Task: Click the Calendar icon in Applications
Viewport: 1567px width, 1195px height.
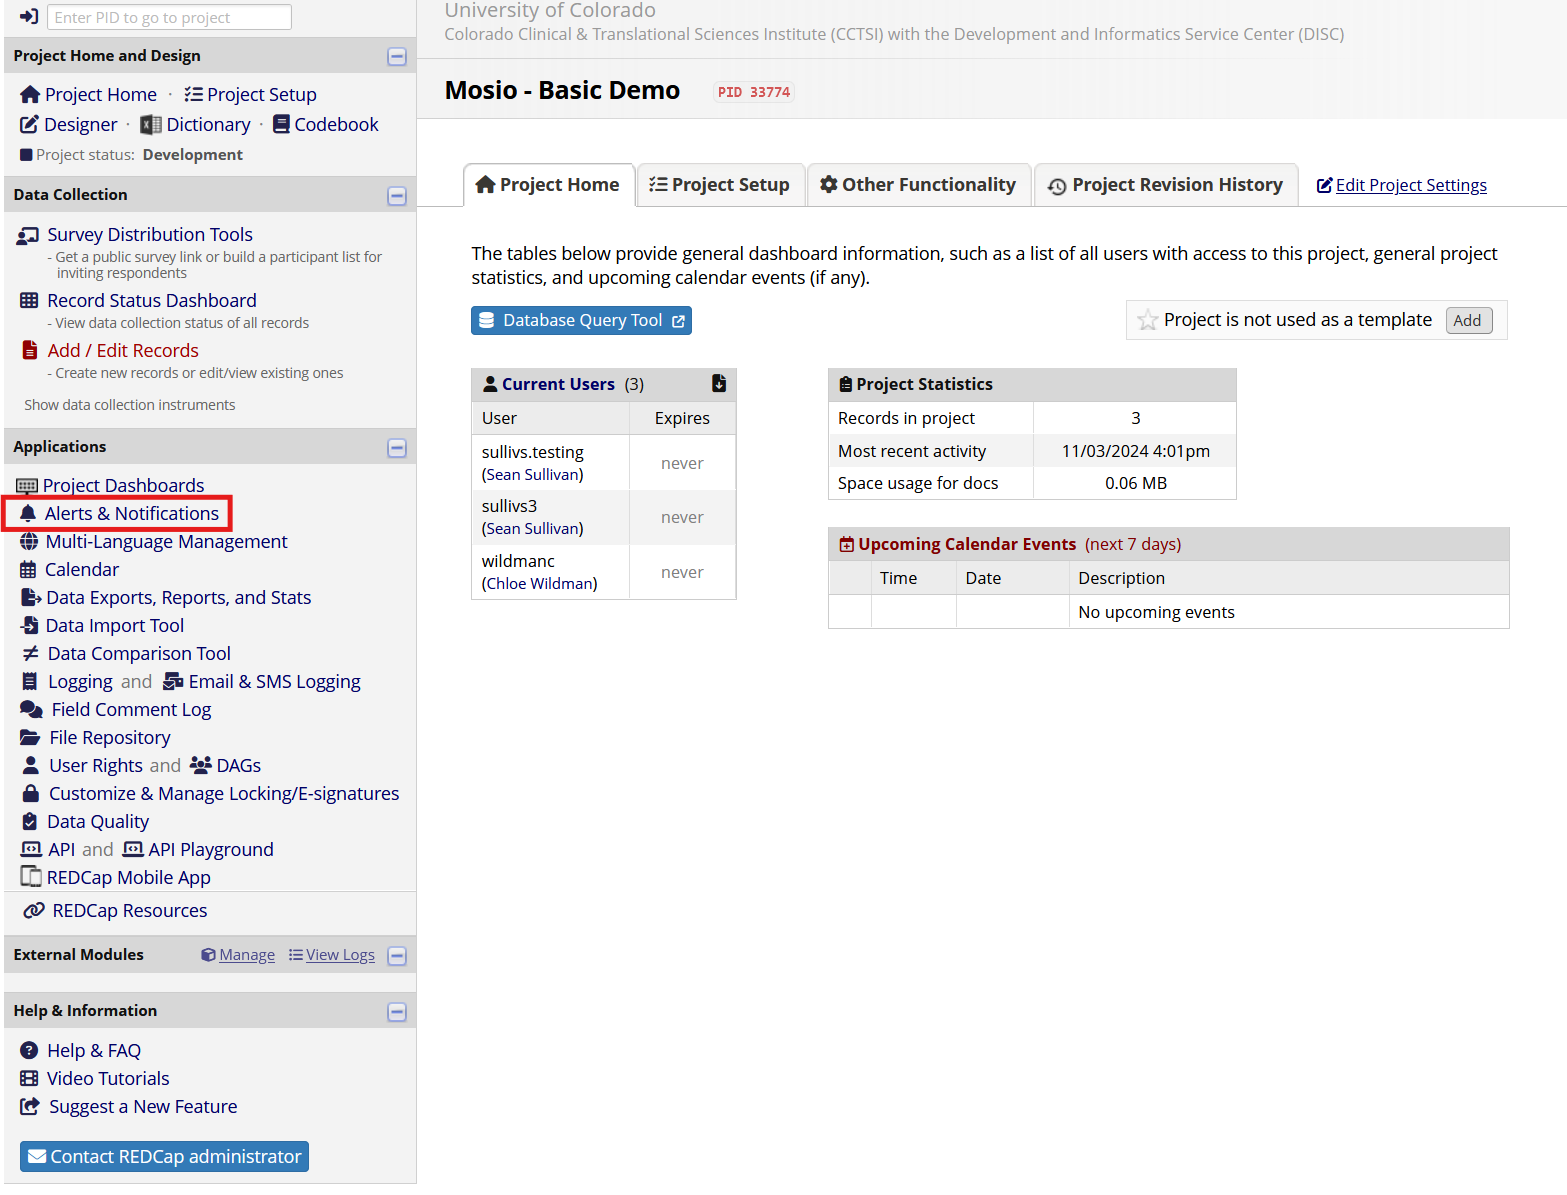Action: (x=28, y=570)
